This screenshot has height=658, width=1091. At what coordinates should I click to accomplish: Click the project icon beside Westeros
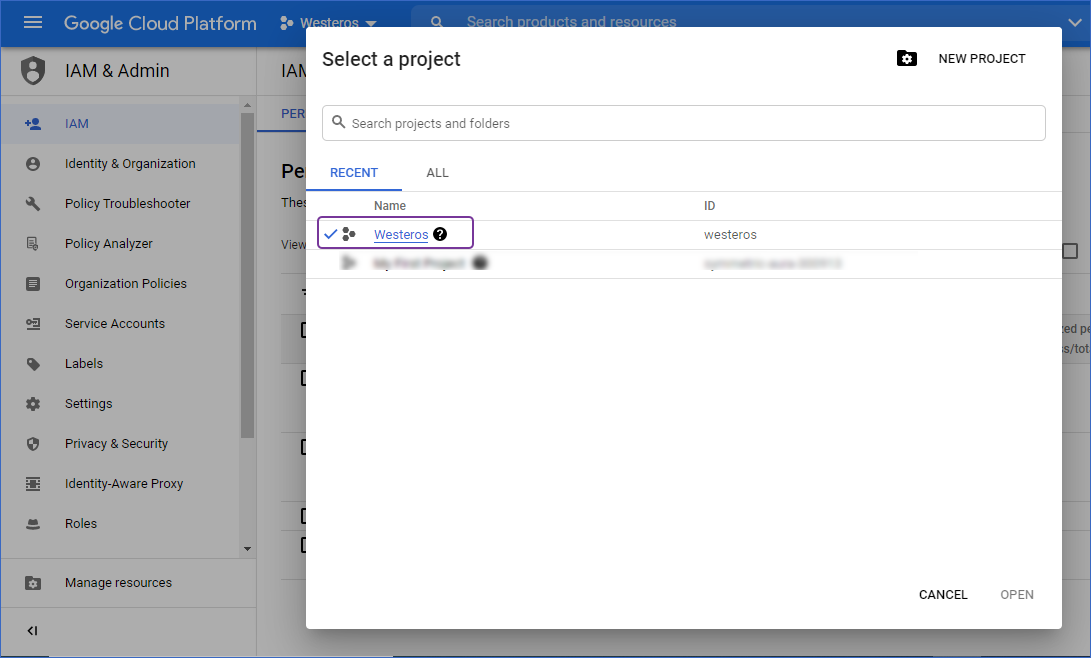point(349,234)
